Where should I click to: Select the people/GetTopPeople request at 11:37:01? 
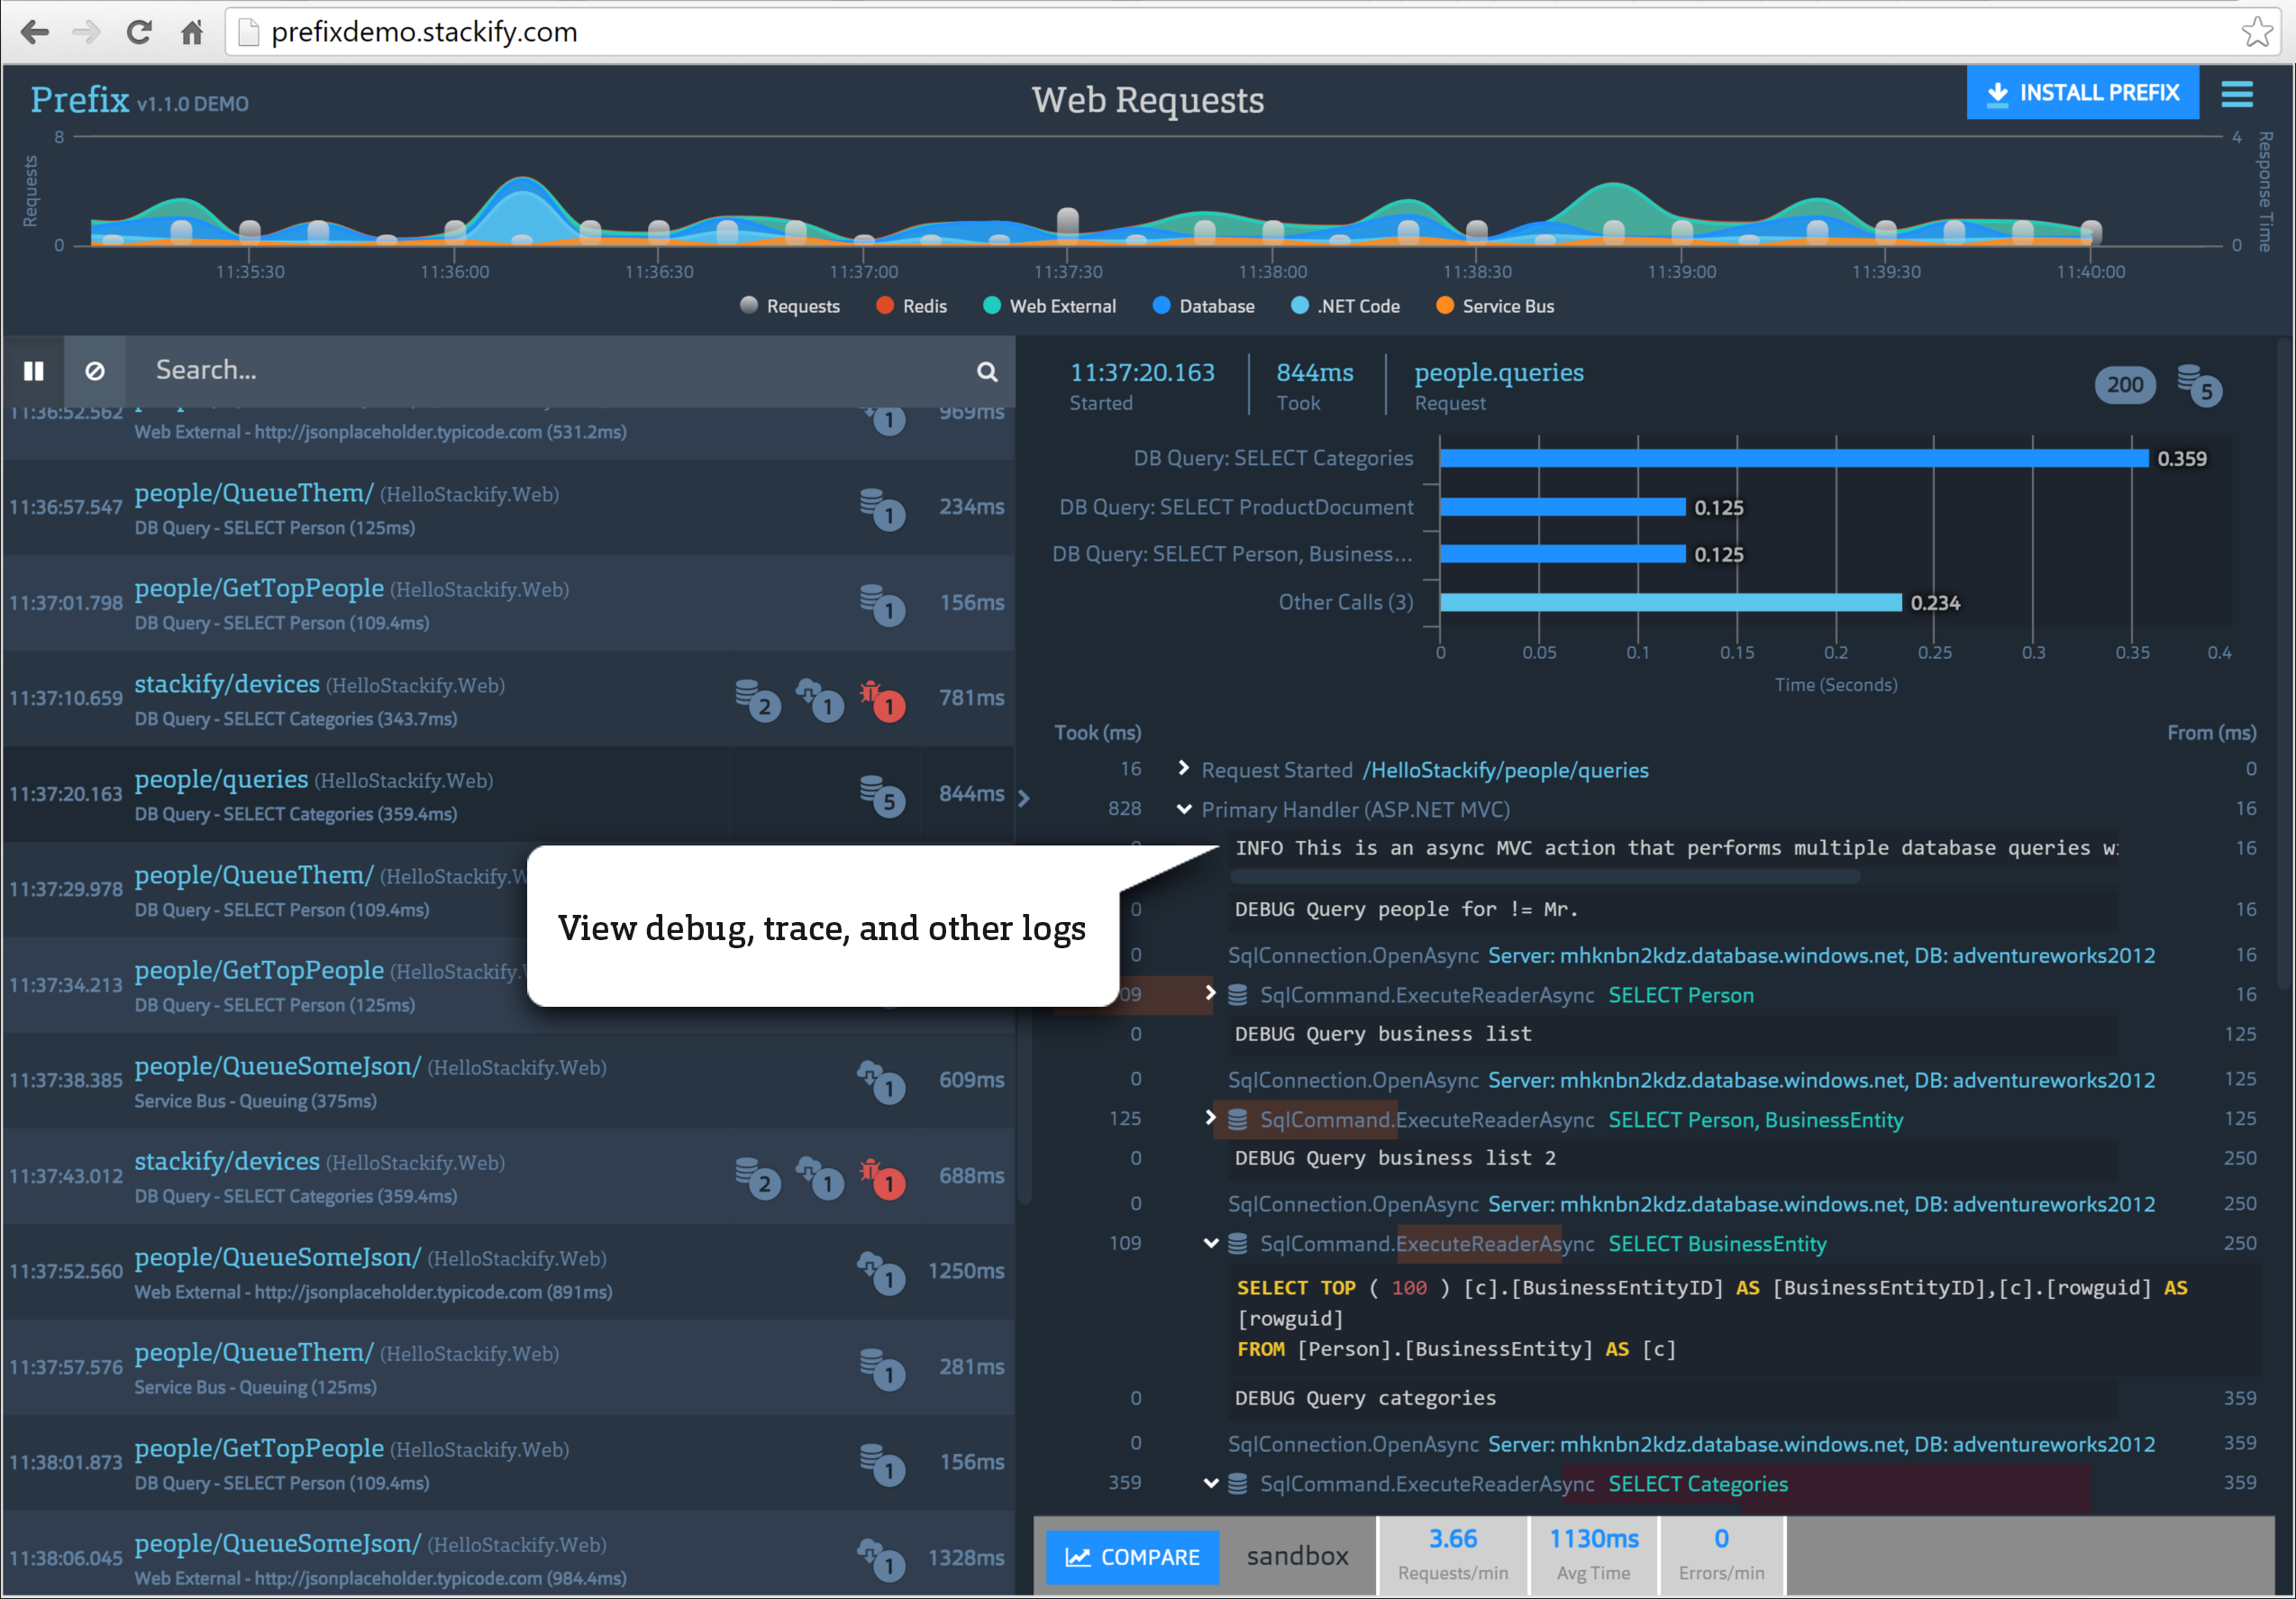[259, 589]
